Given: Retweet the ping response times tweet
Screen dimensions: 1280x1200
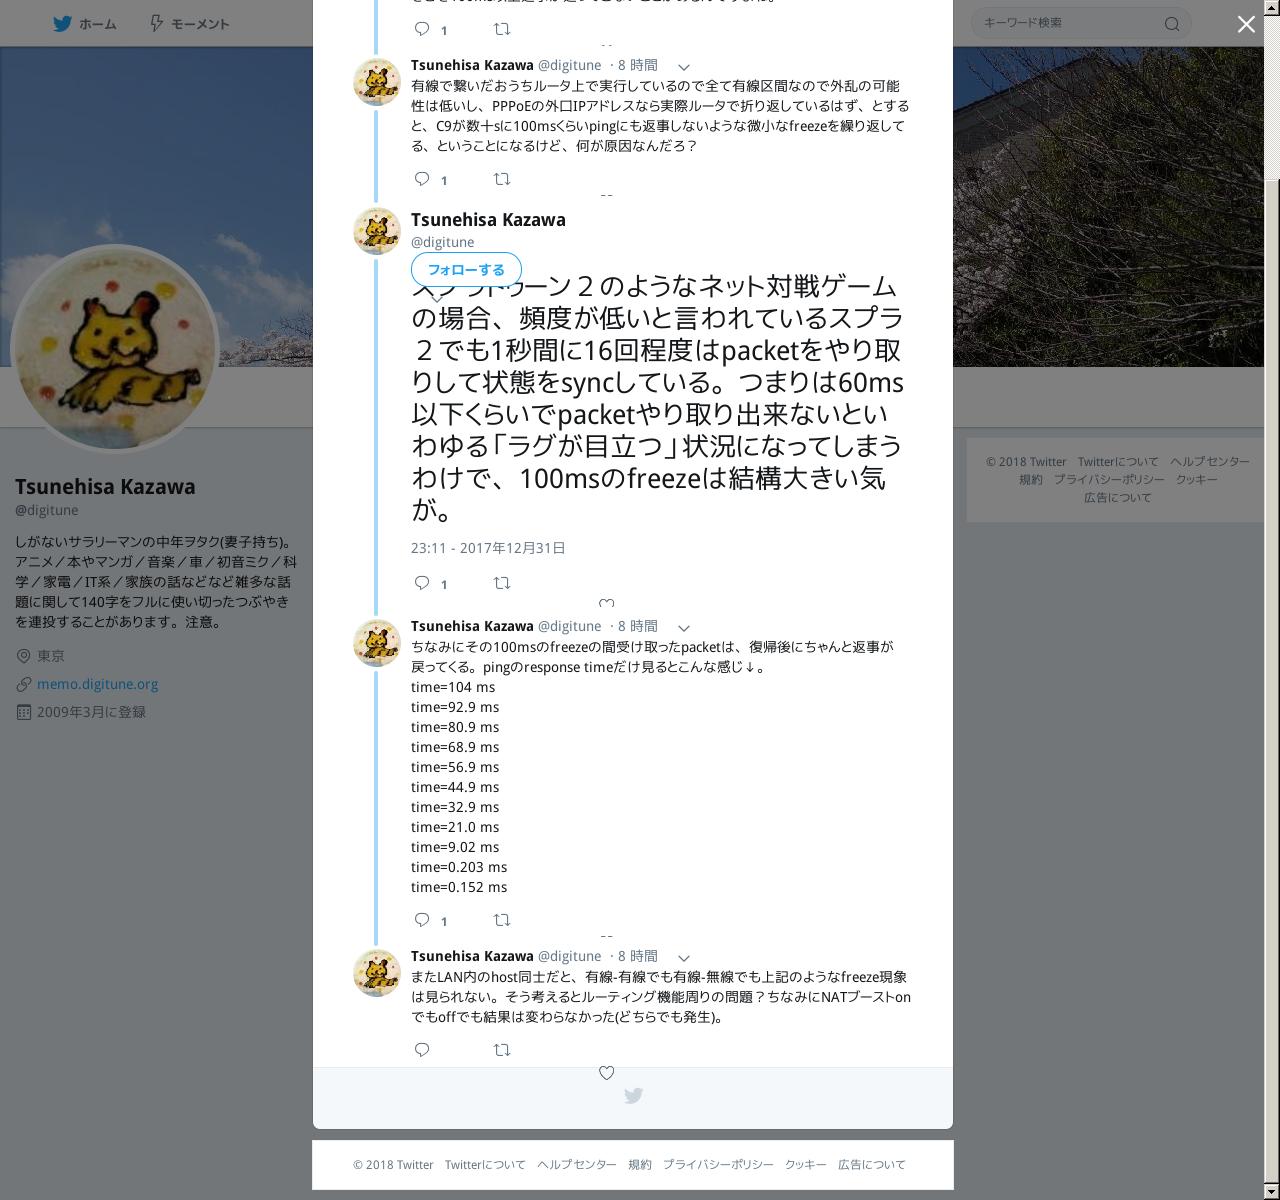Looking at the screenshot, I should coord(502,919).
